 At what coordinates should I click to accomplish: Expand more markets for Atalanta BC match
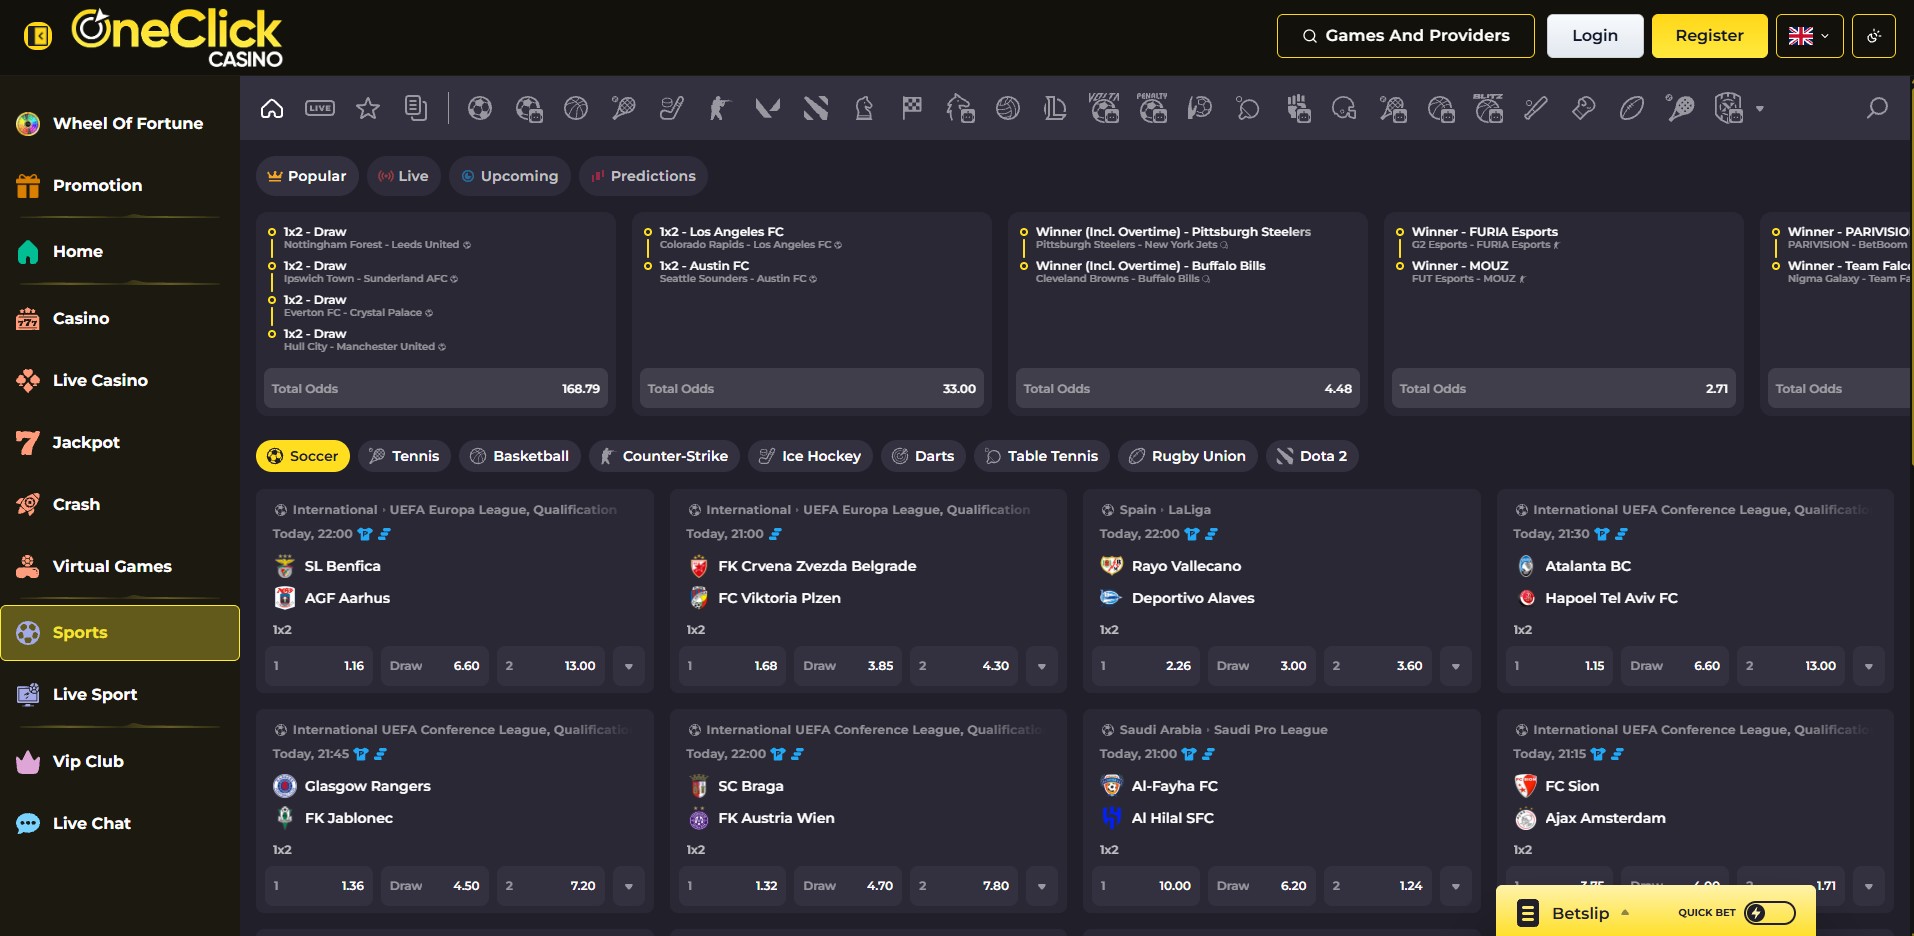pyautogui.click(x=1869, y=666)
